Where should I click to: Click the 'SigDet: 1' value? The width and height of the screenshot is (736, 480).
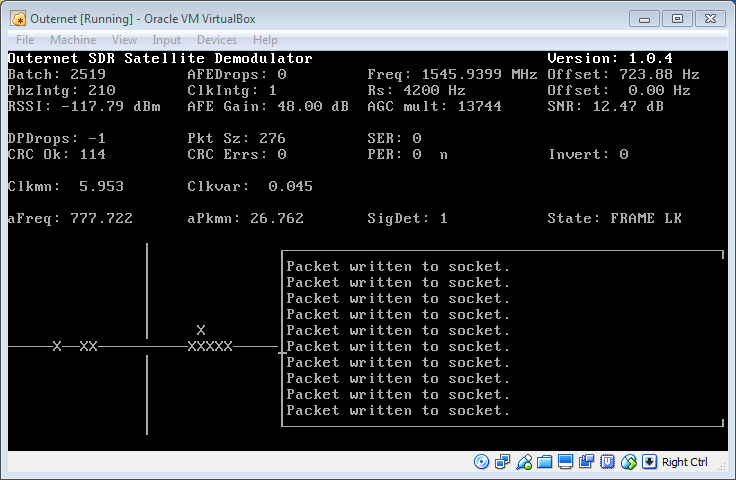click(407, 218)
